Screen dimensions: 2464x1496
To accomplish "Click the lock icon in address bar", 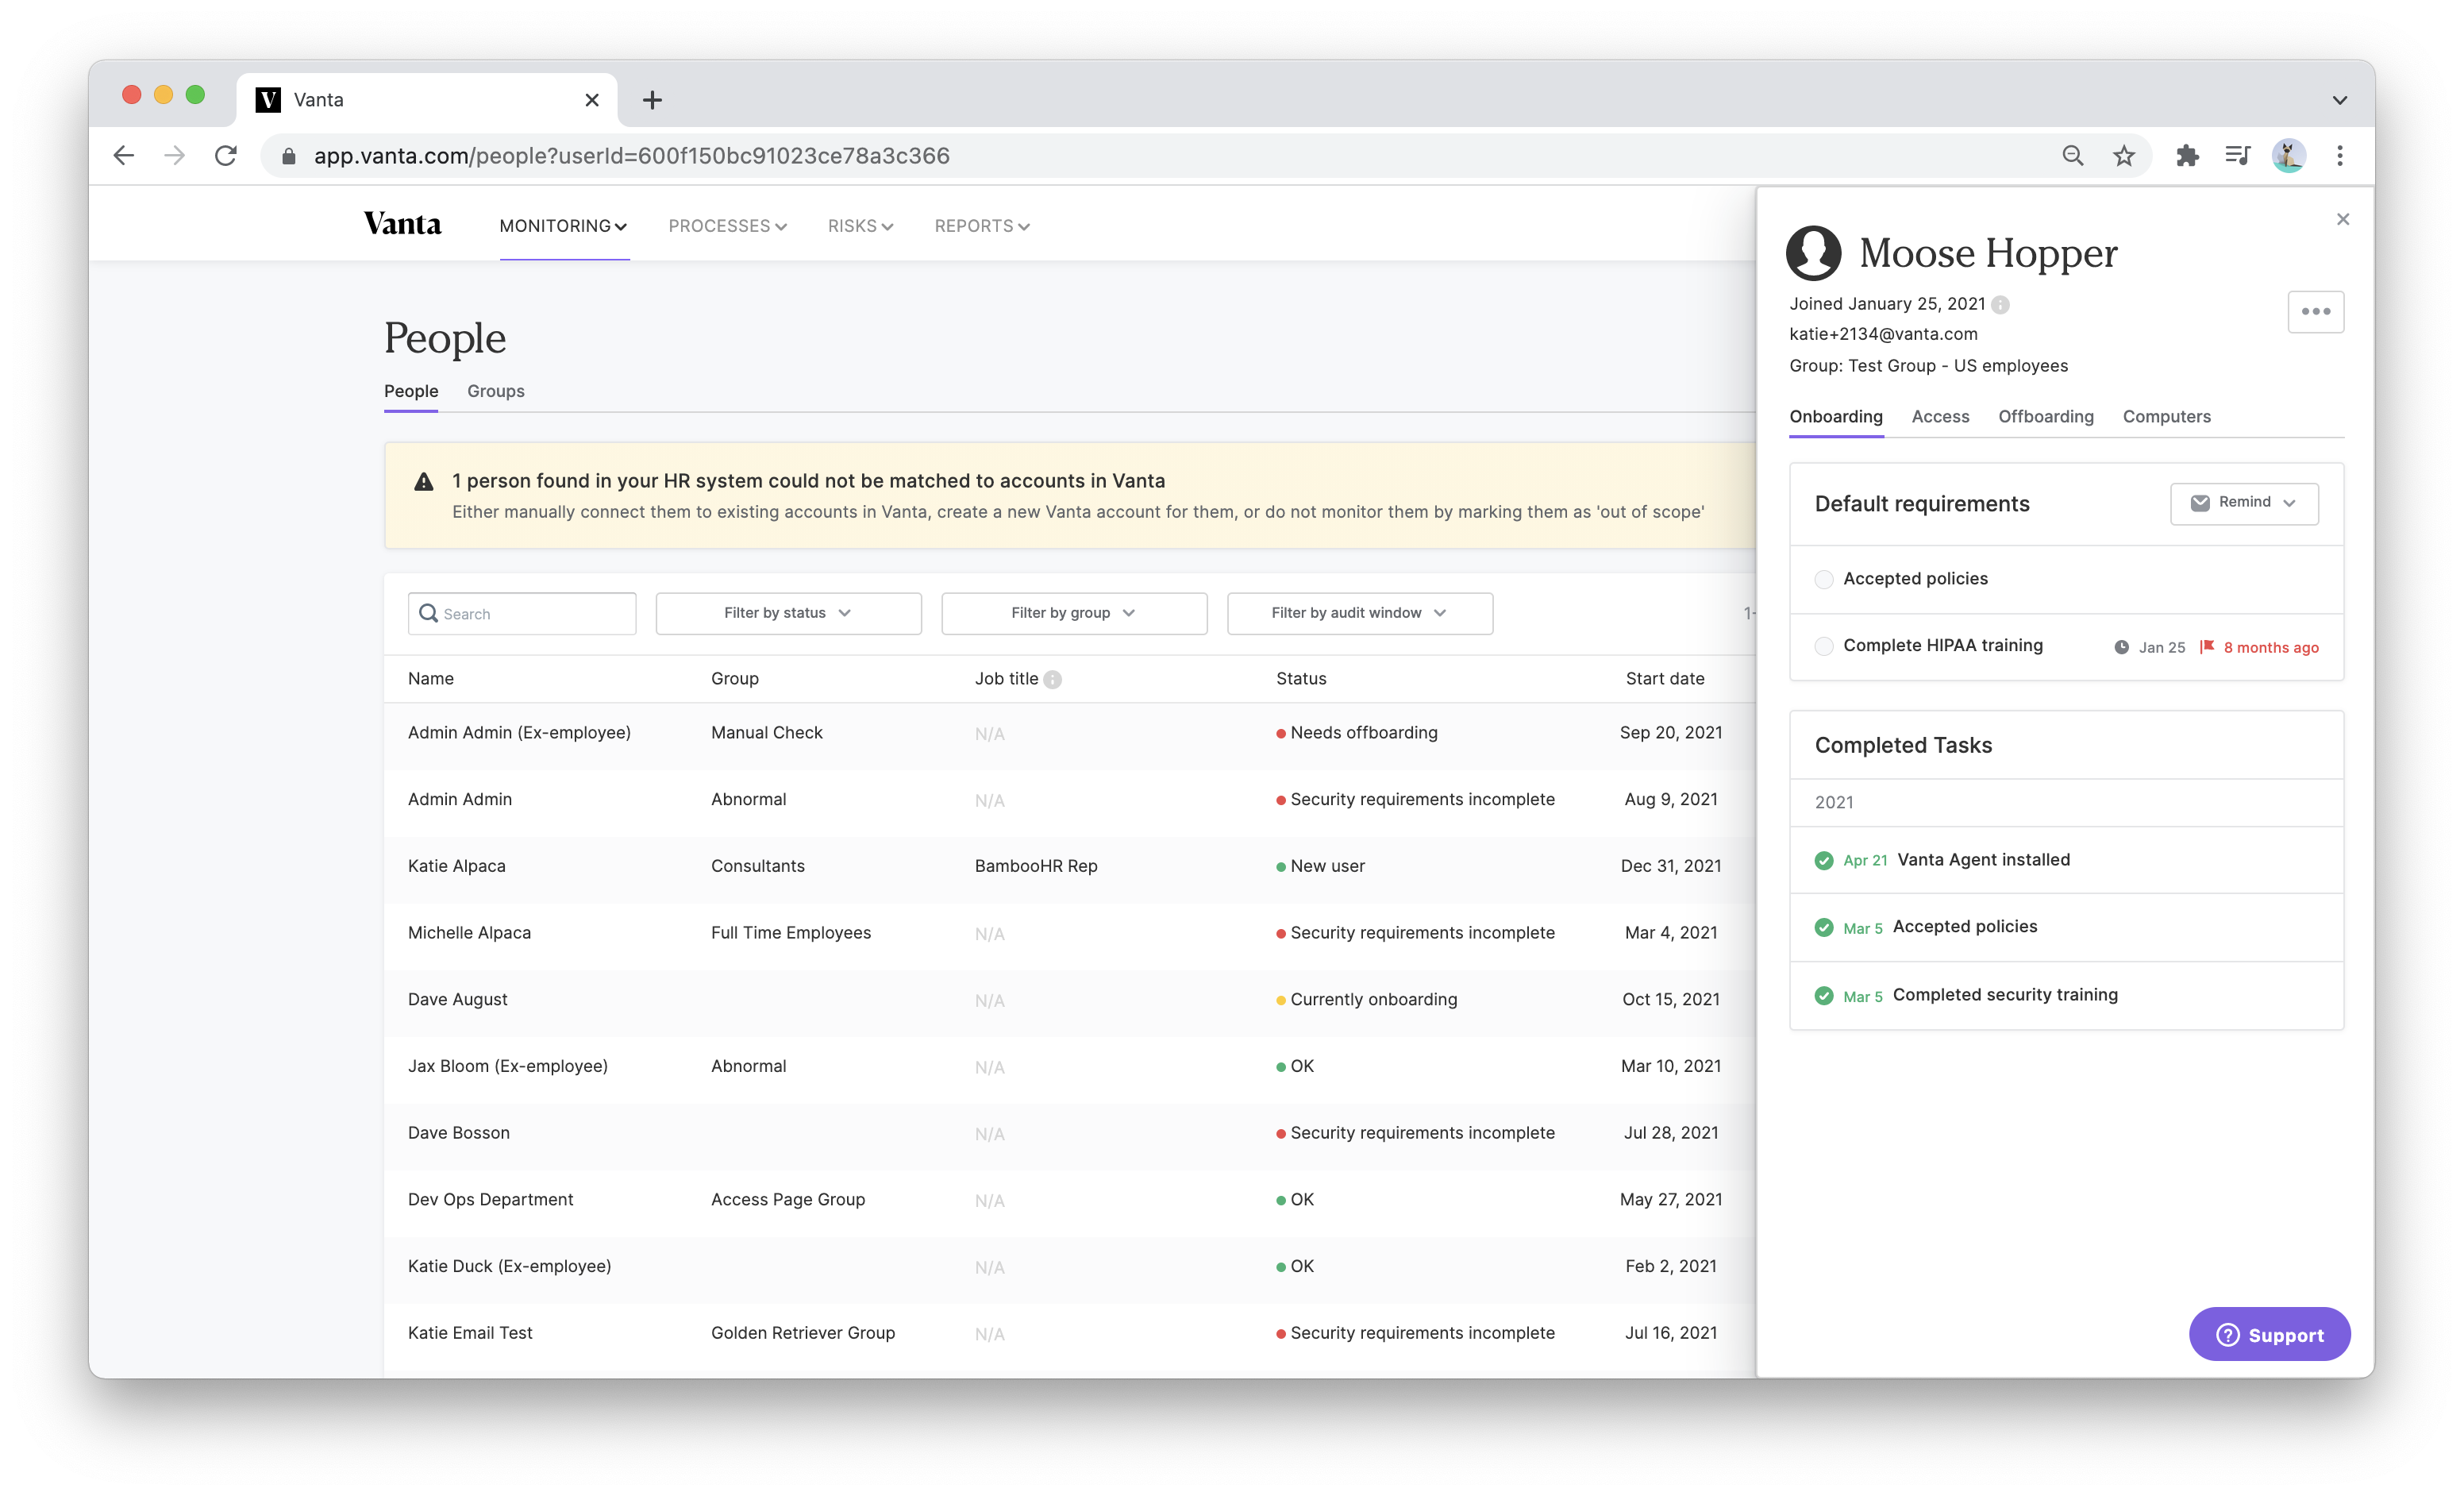I will pos(288,156).
